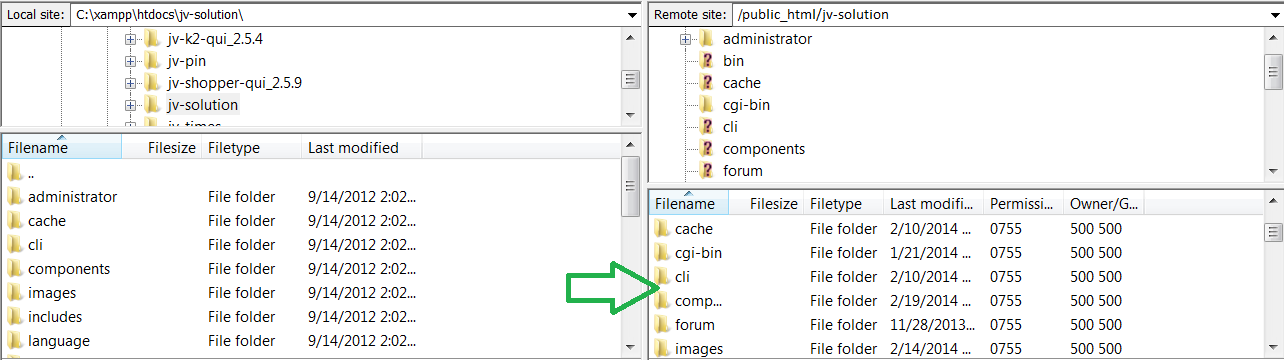Click remote cgi-bin folder icon in file list
Screen dimensions: 1284x360
coord(661,253)
